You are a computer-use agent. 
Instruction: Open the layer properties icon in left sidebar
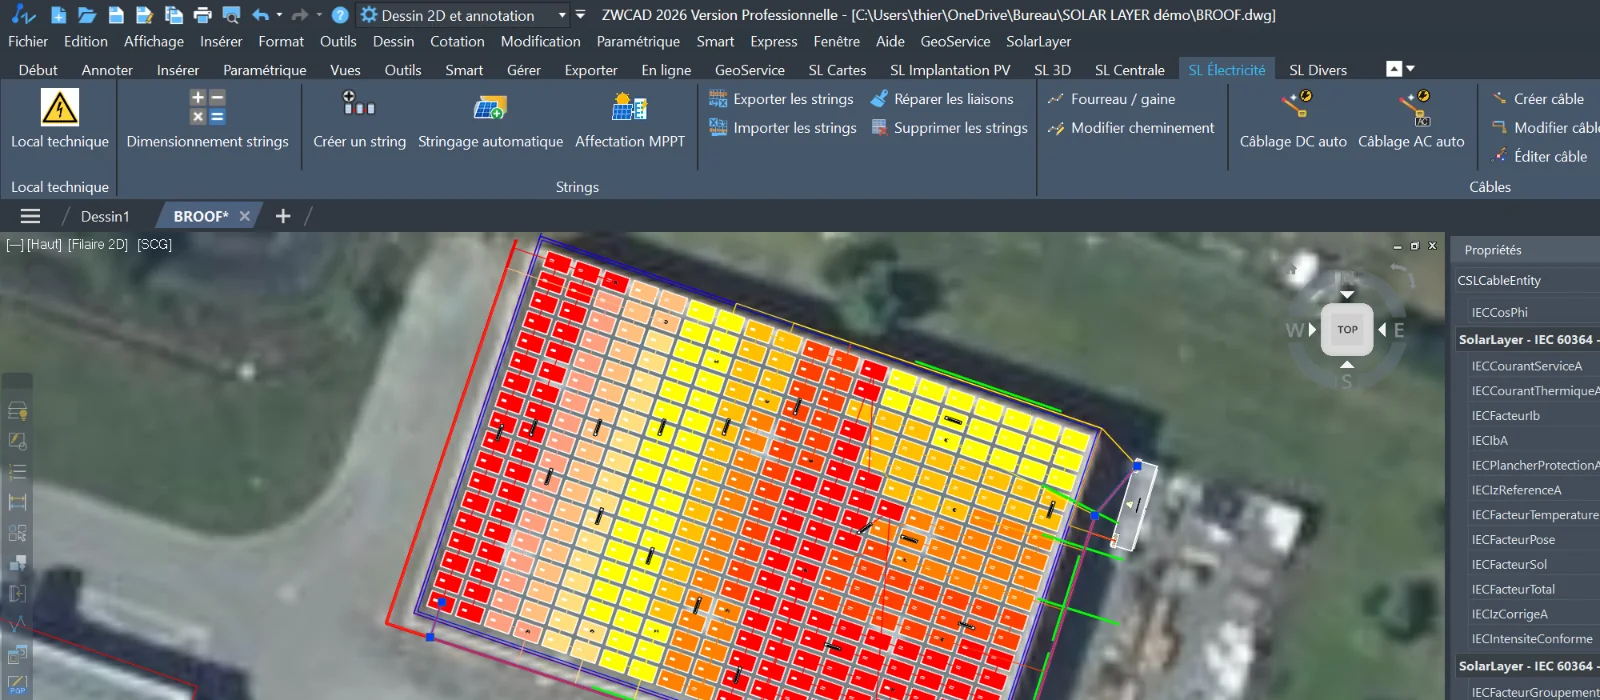[x=17, y=411]
